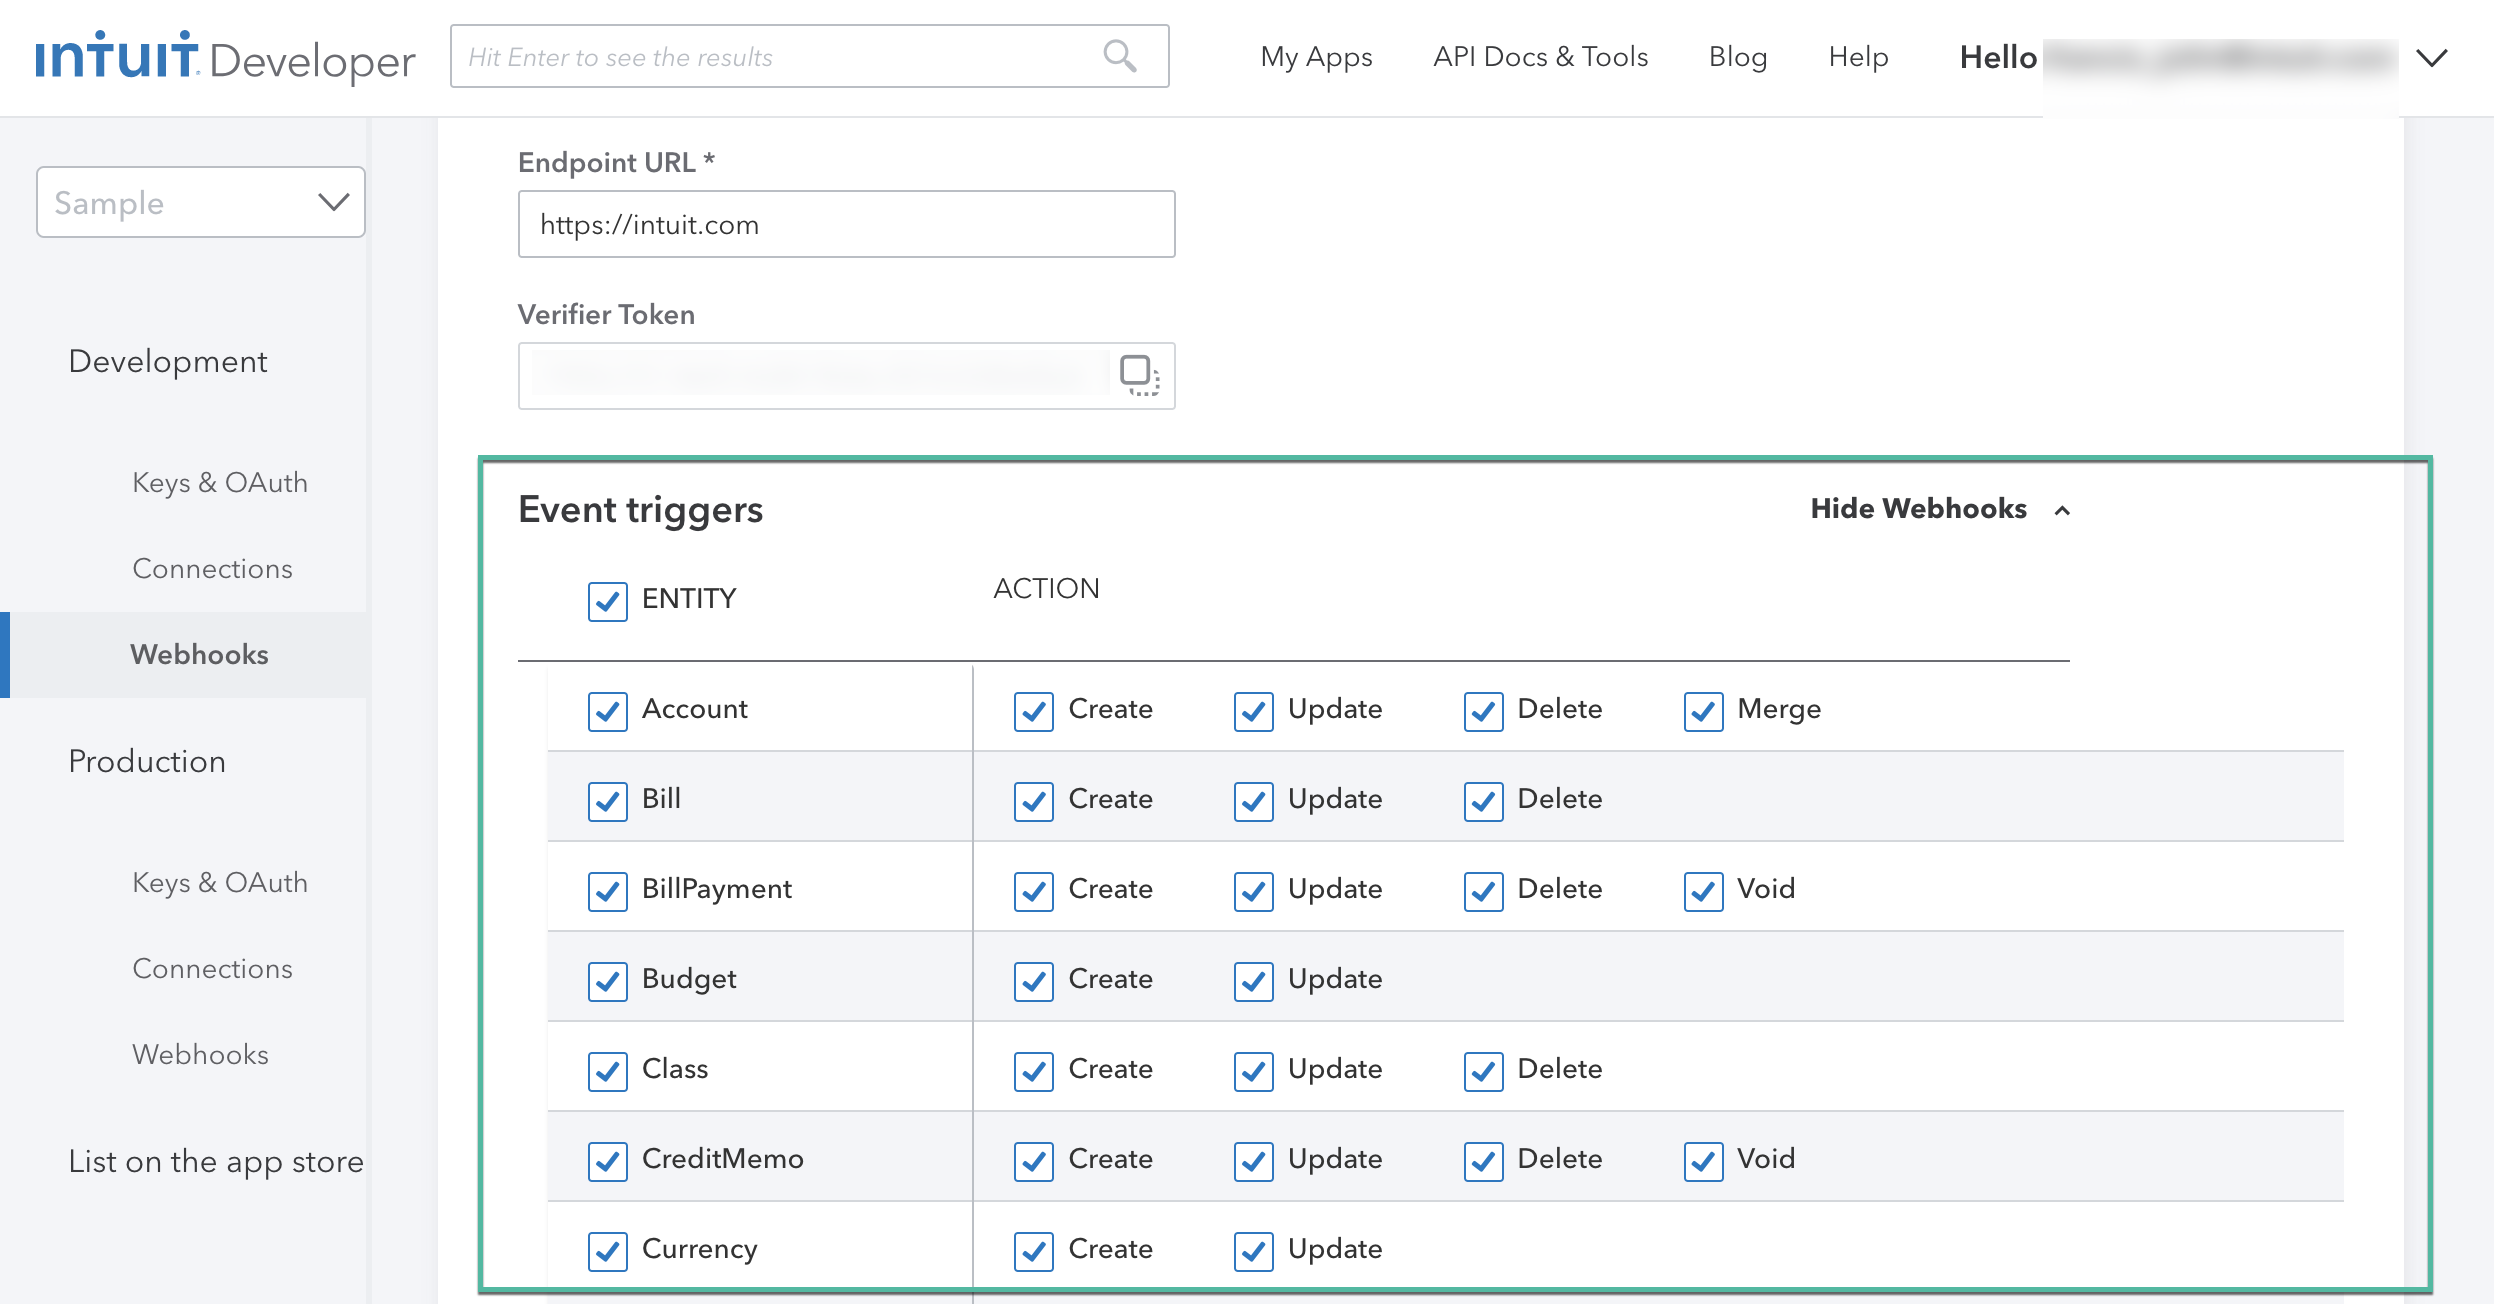This screenshot has width=2494, height=1304.
Task: Open the My Apps menu
Action: pyautogui.click(x=1315, y=57)
